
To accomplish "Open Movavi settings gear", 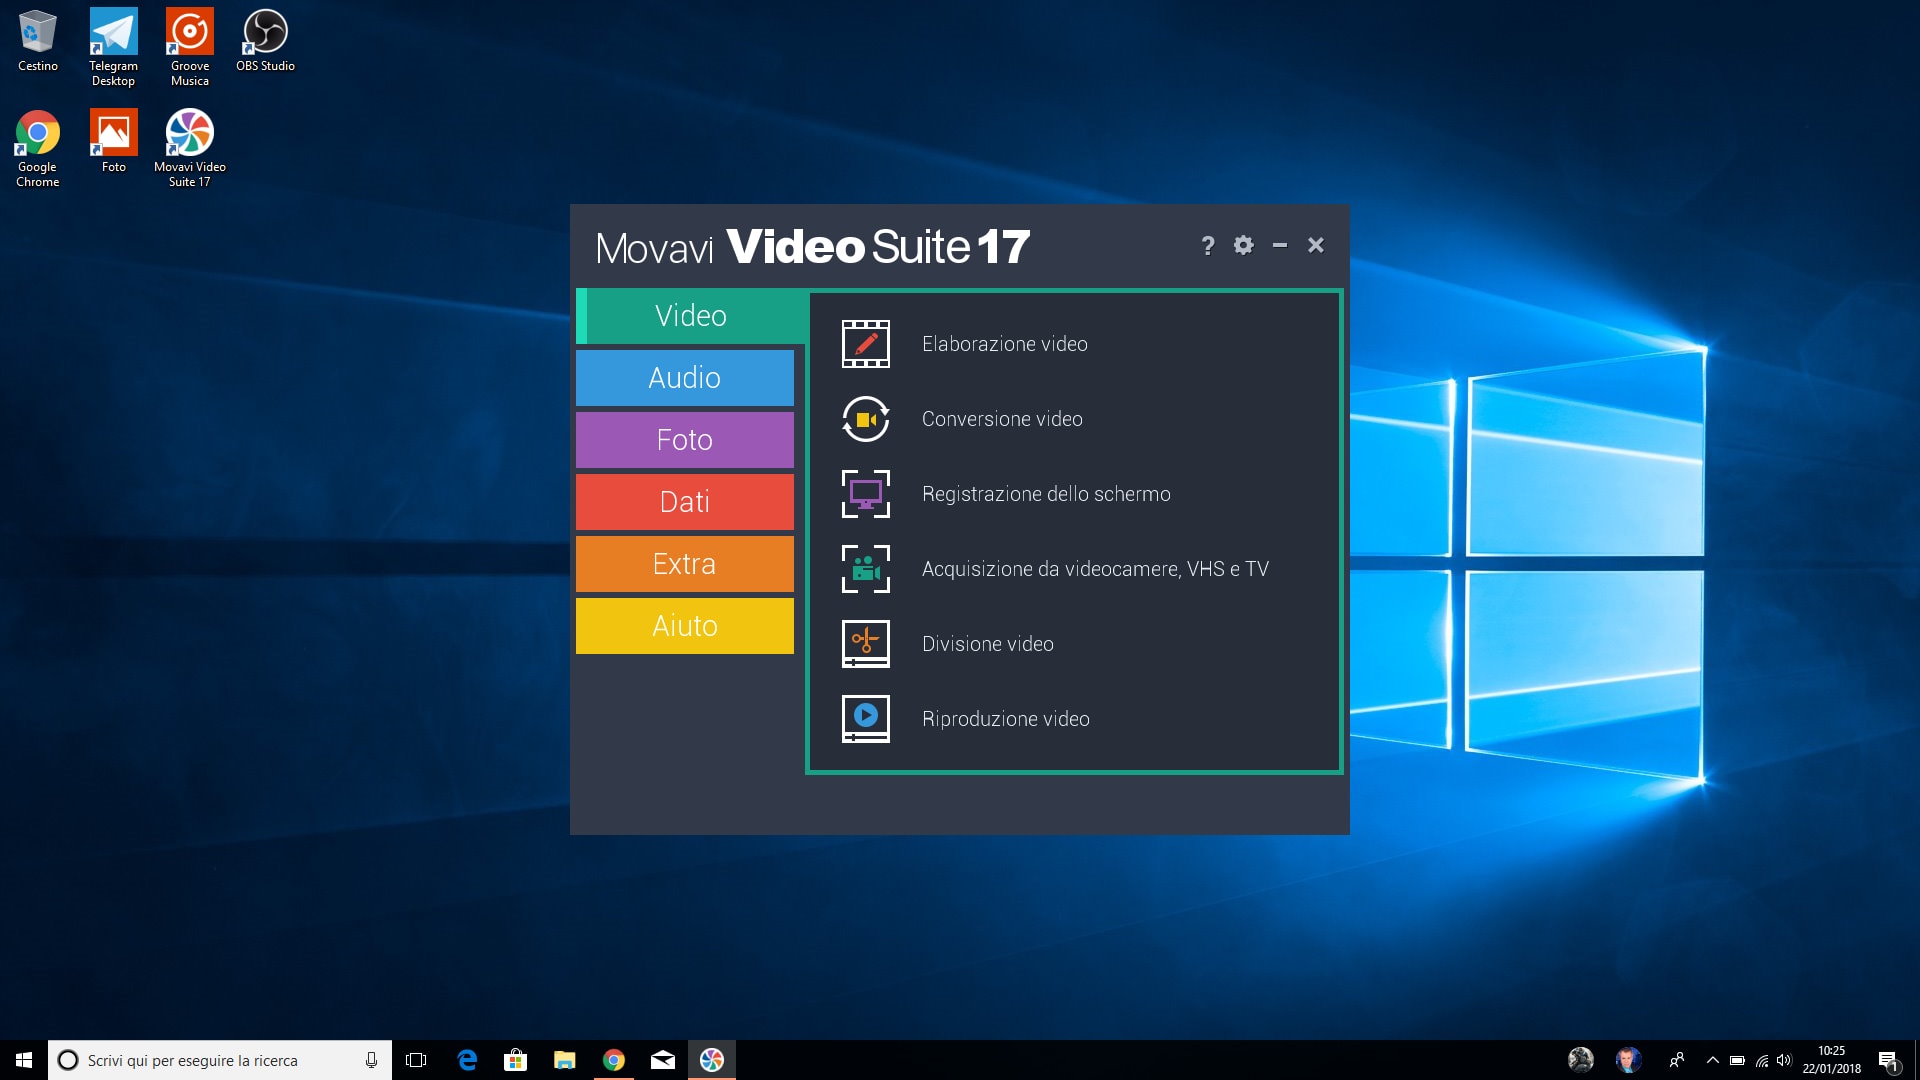I will point(1243,245).
